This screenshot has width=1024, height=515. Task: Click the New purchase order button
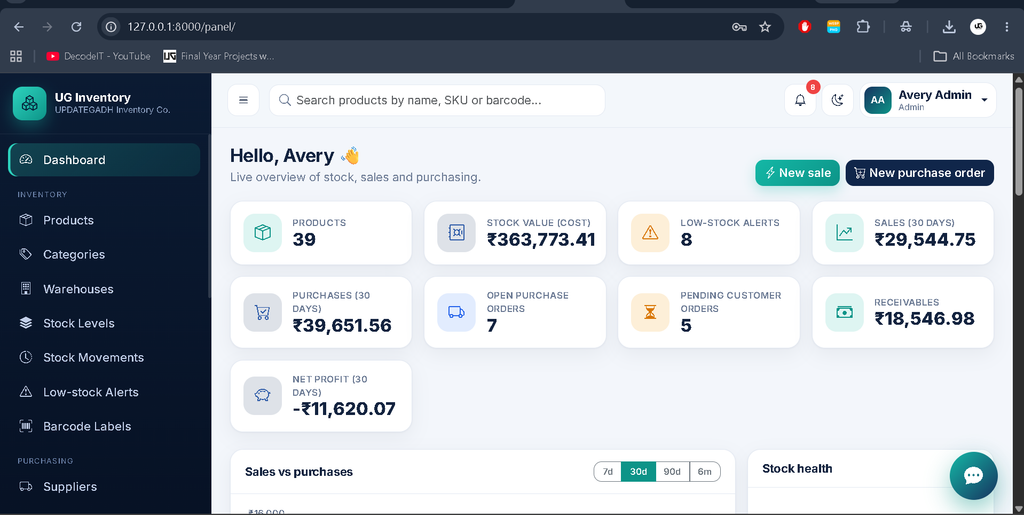920,173
